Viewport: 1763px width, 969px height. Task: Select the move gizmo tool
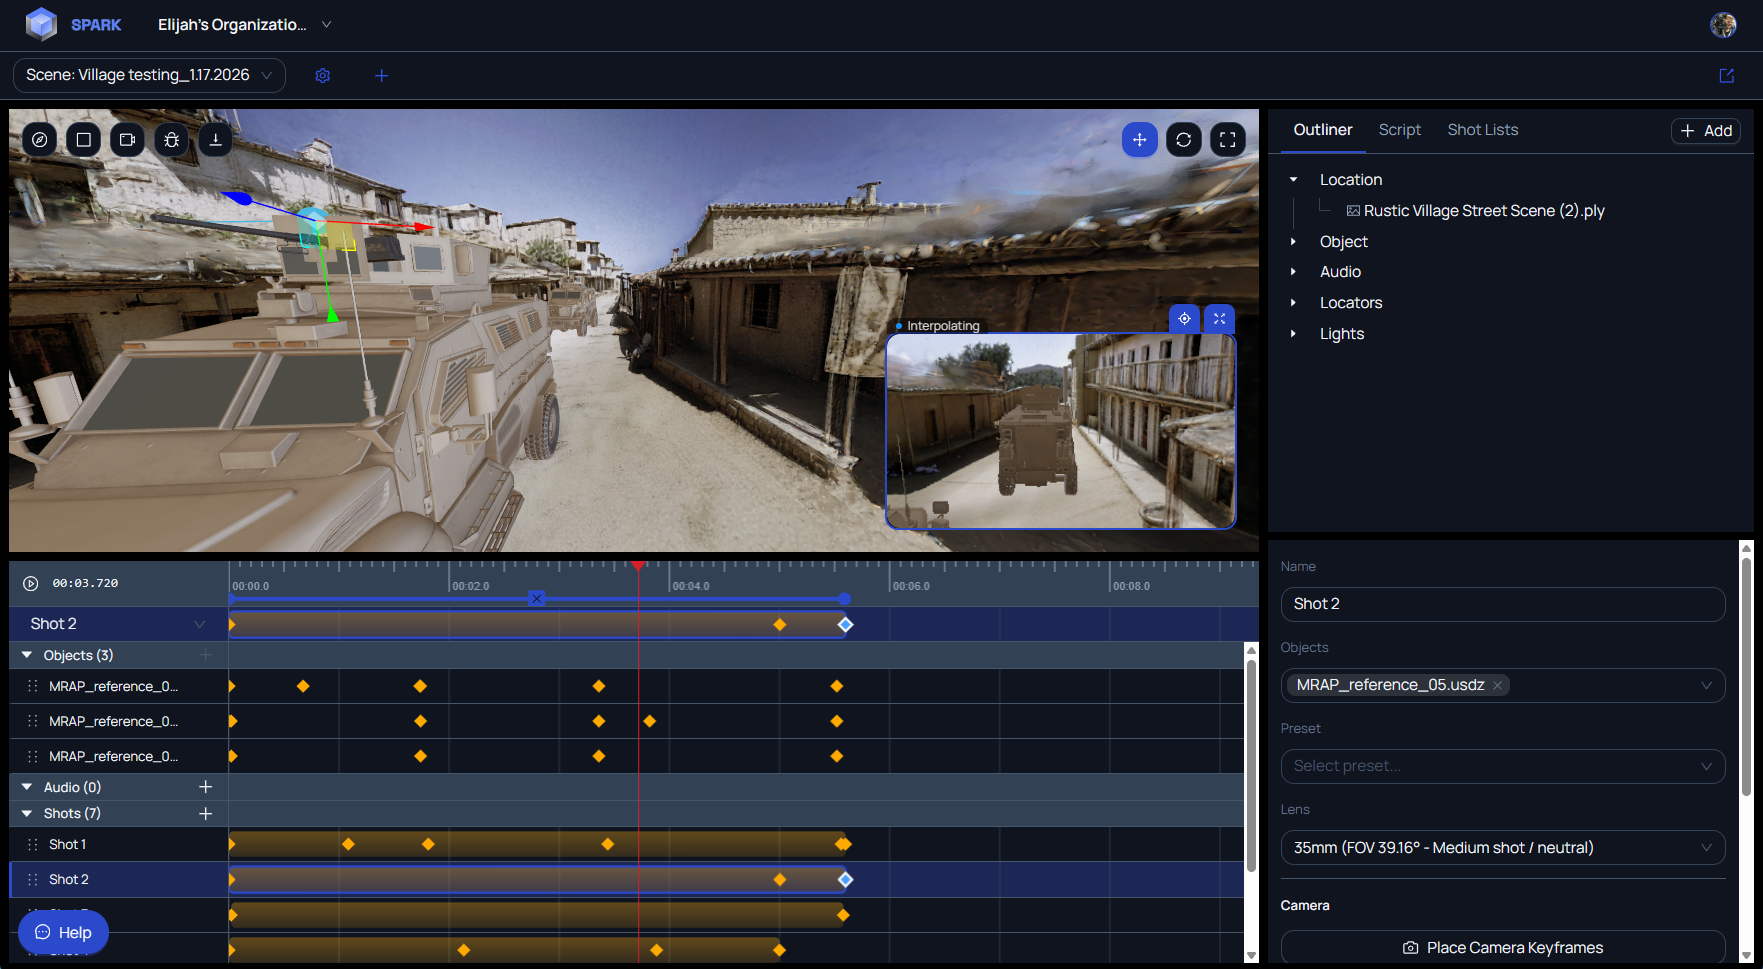[x=1139, y=140]
